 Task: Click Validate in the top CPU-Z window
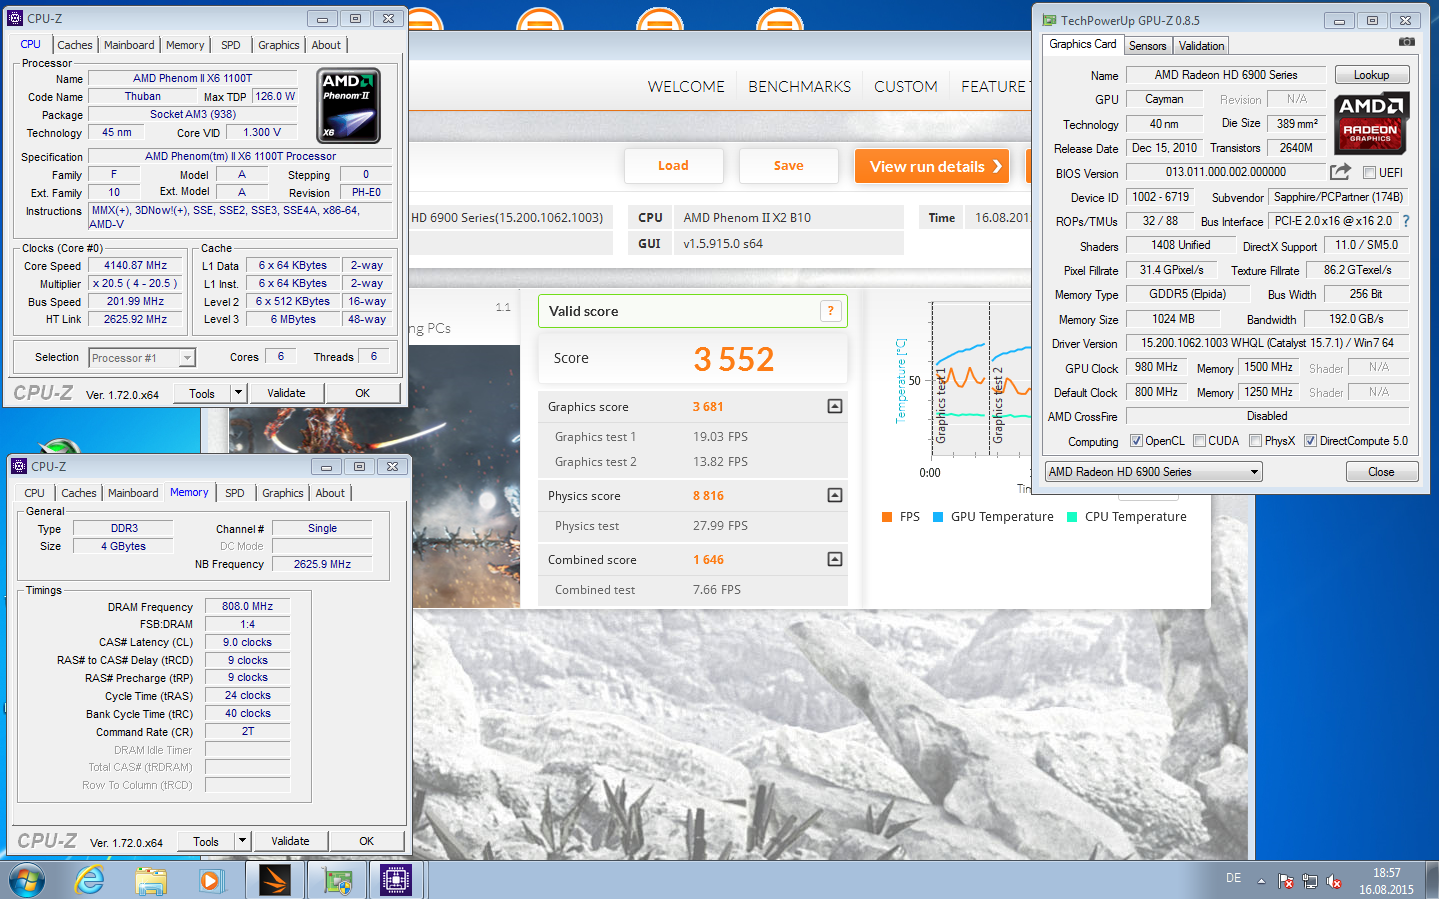(x=286, y=393)
